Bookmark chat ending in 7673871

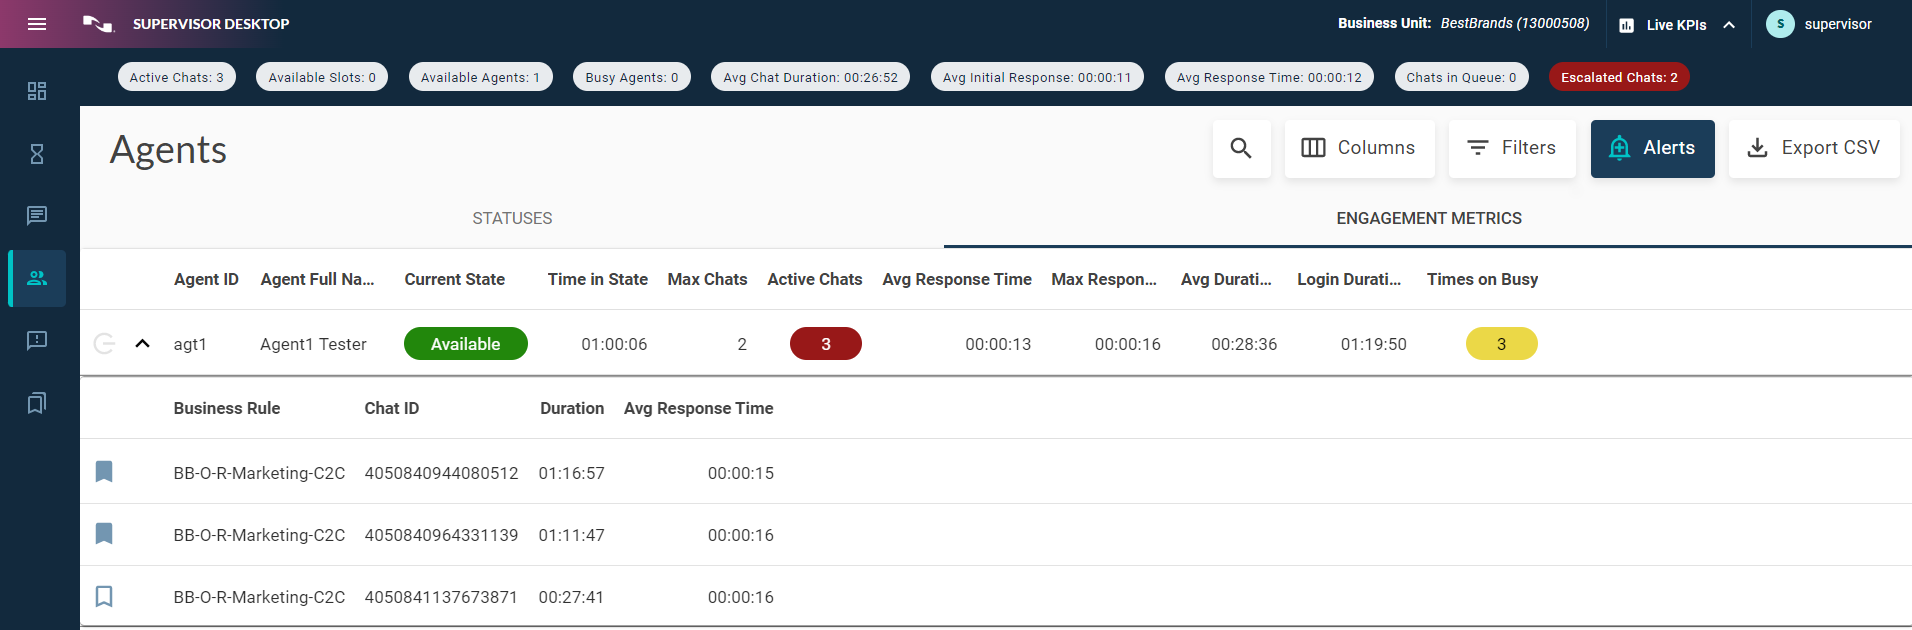[104, 597]
